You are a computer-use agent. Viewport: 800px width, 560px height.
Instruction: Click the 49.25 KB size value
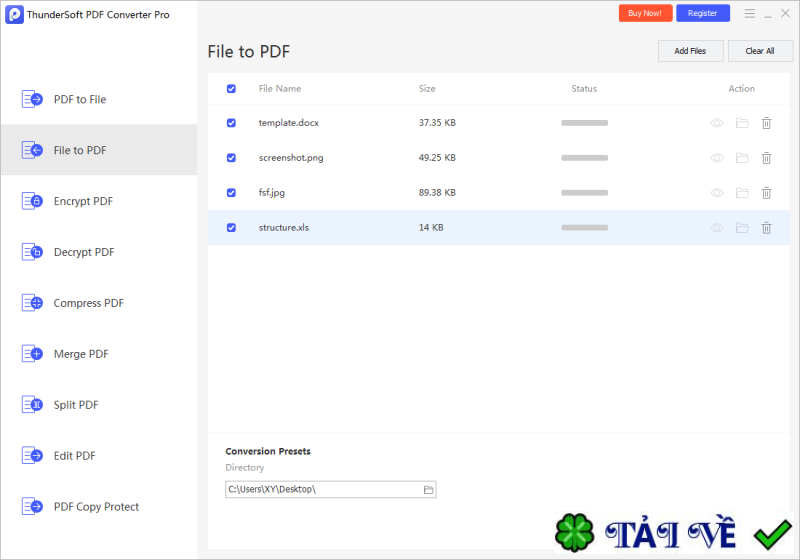437,158
